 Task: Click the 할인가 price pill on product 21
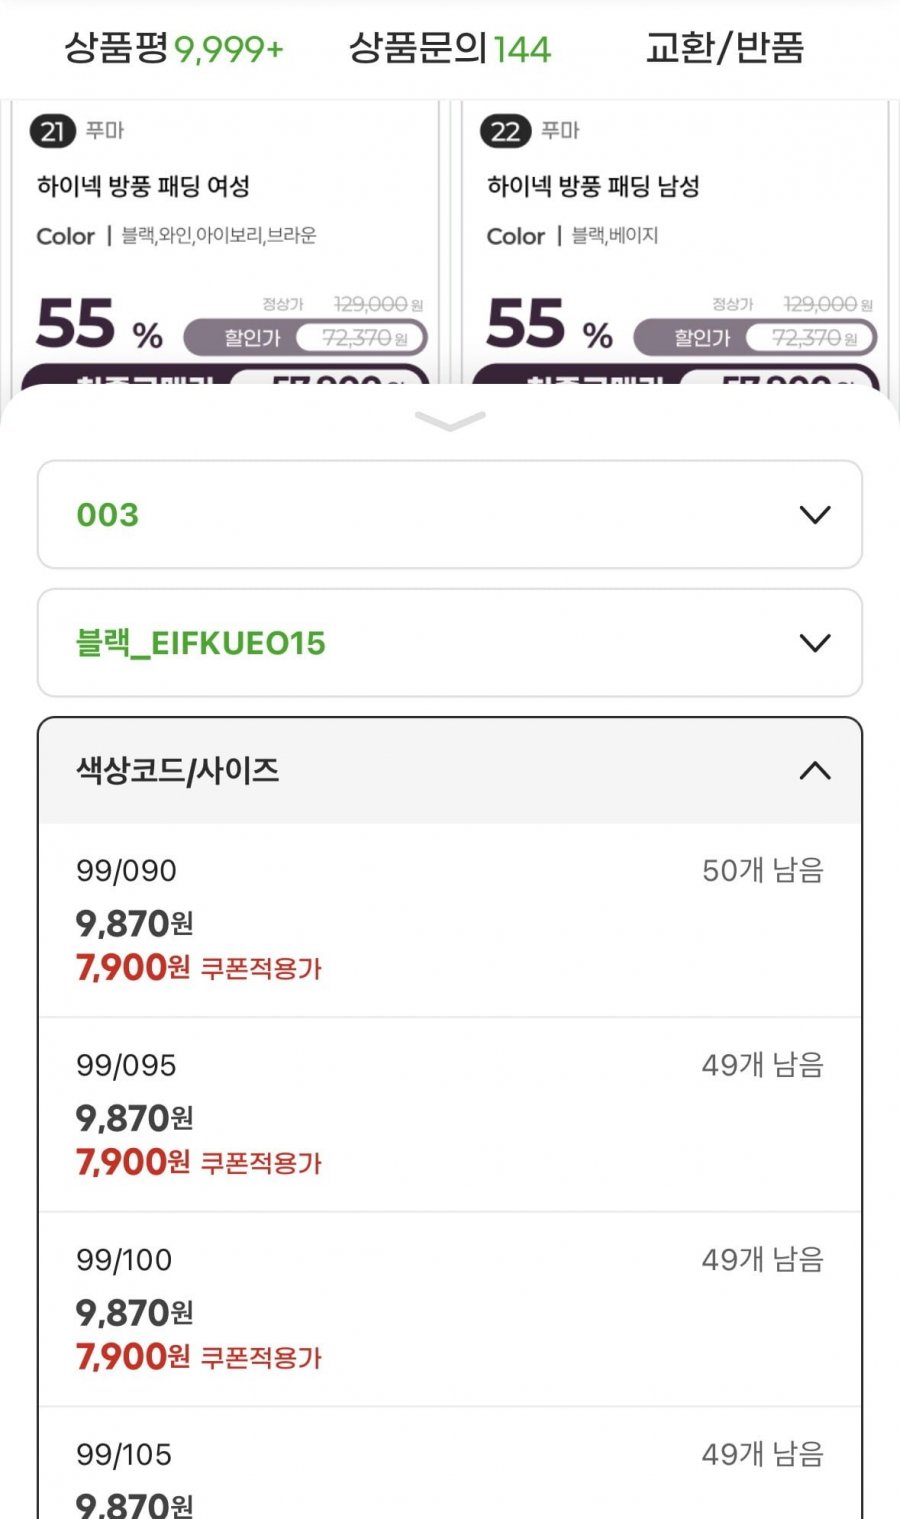[x=305, y=338]
